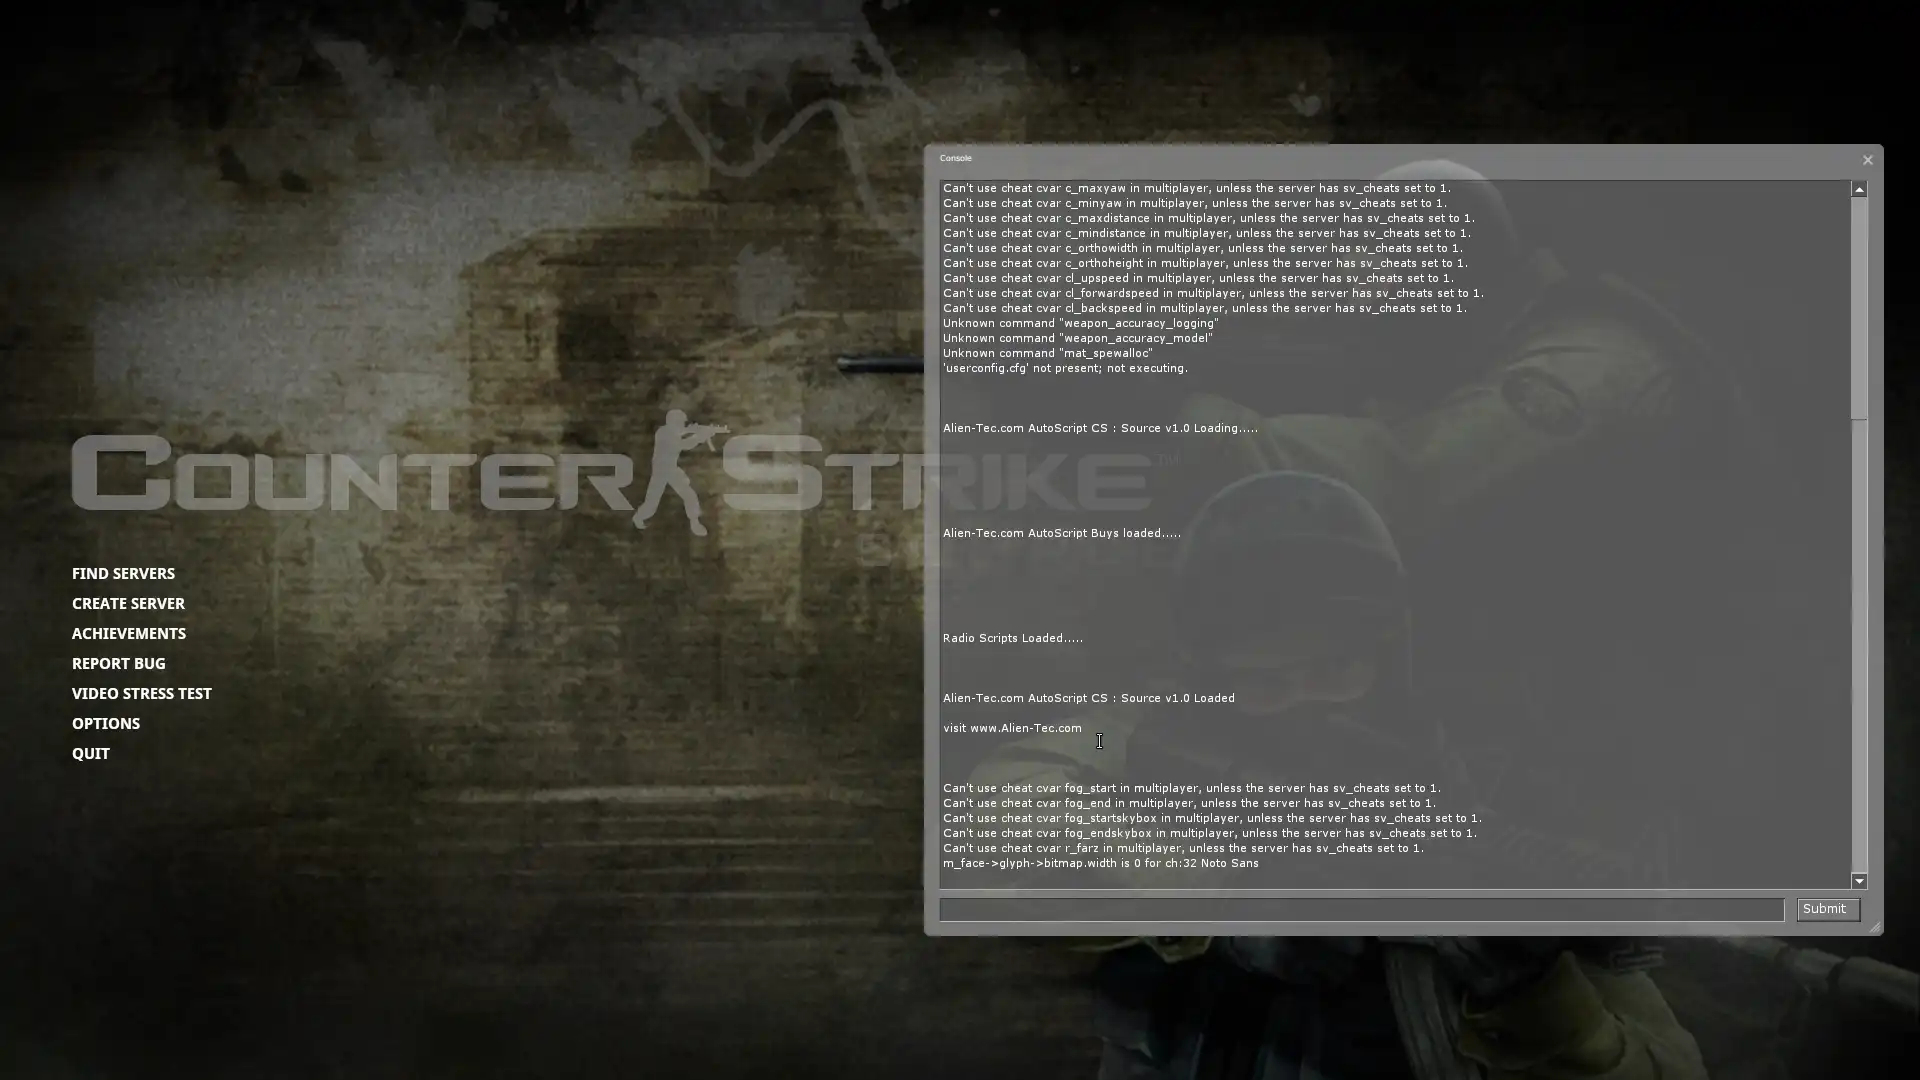The width and height of the screenshot is (1920, 1080).
Task: Open VIDEO STRESS TEST option
Action: pos(141,692)
